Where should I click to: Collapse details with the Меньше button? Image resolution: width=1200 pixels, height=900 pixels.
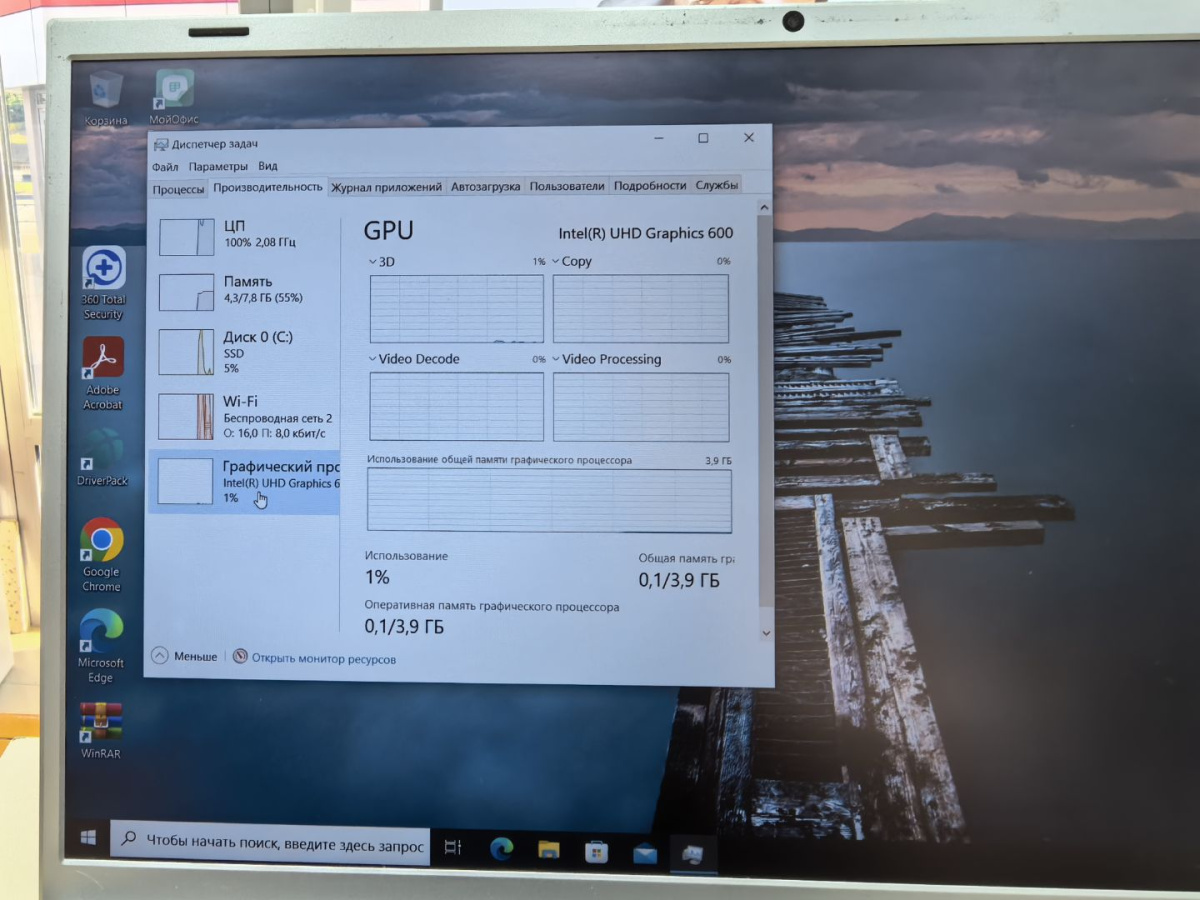coord(184,656)
